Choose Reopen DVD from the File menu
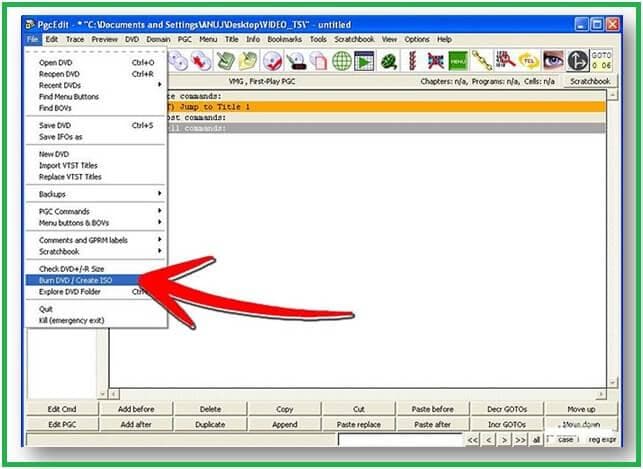643x469 pixels. pyautogui.click(x=95, y=74)
